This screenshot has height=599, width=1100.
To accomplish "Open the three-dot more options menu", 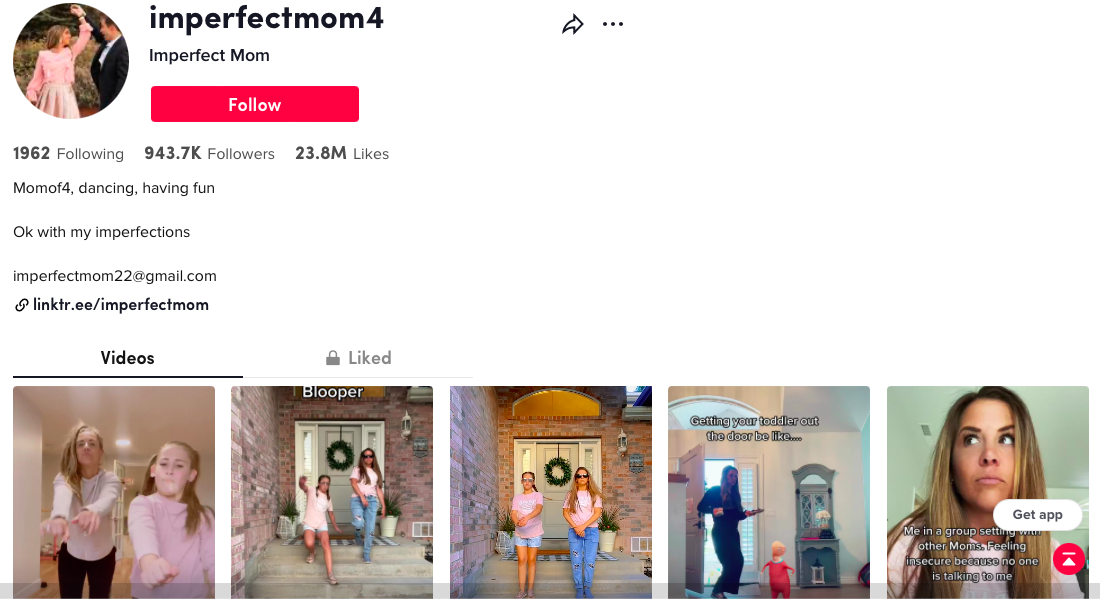I will point(612,25).
